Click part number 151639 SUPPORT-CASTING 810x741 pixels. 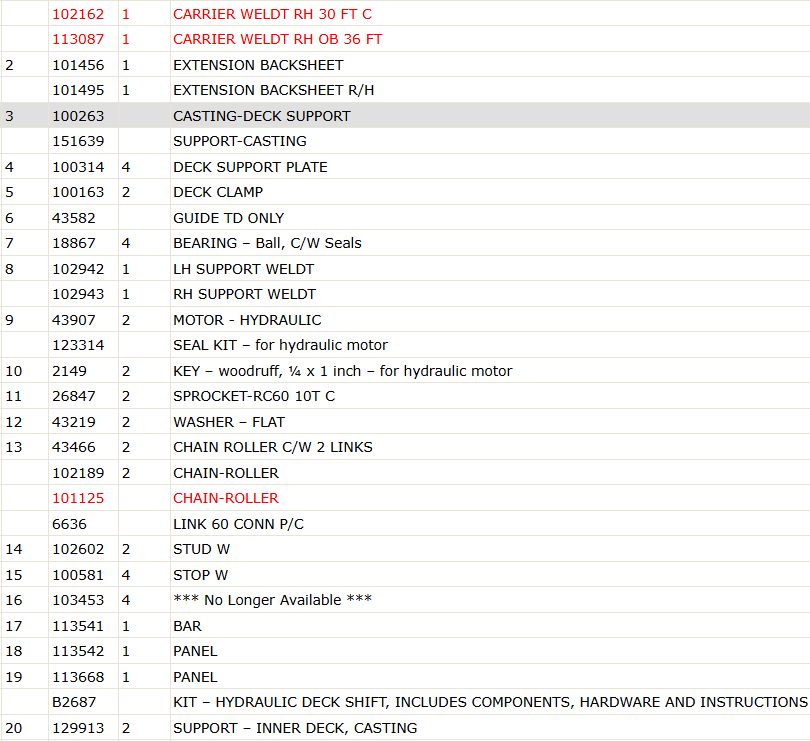pos(78,141)
